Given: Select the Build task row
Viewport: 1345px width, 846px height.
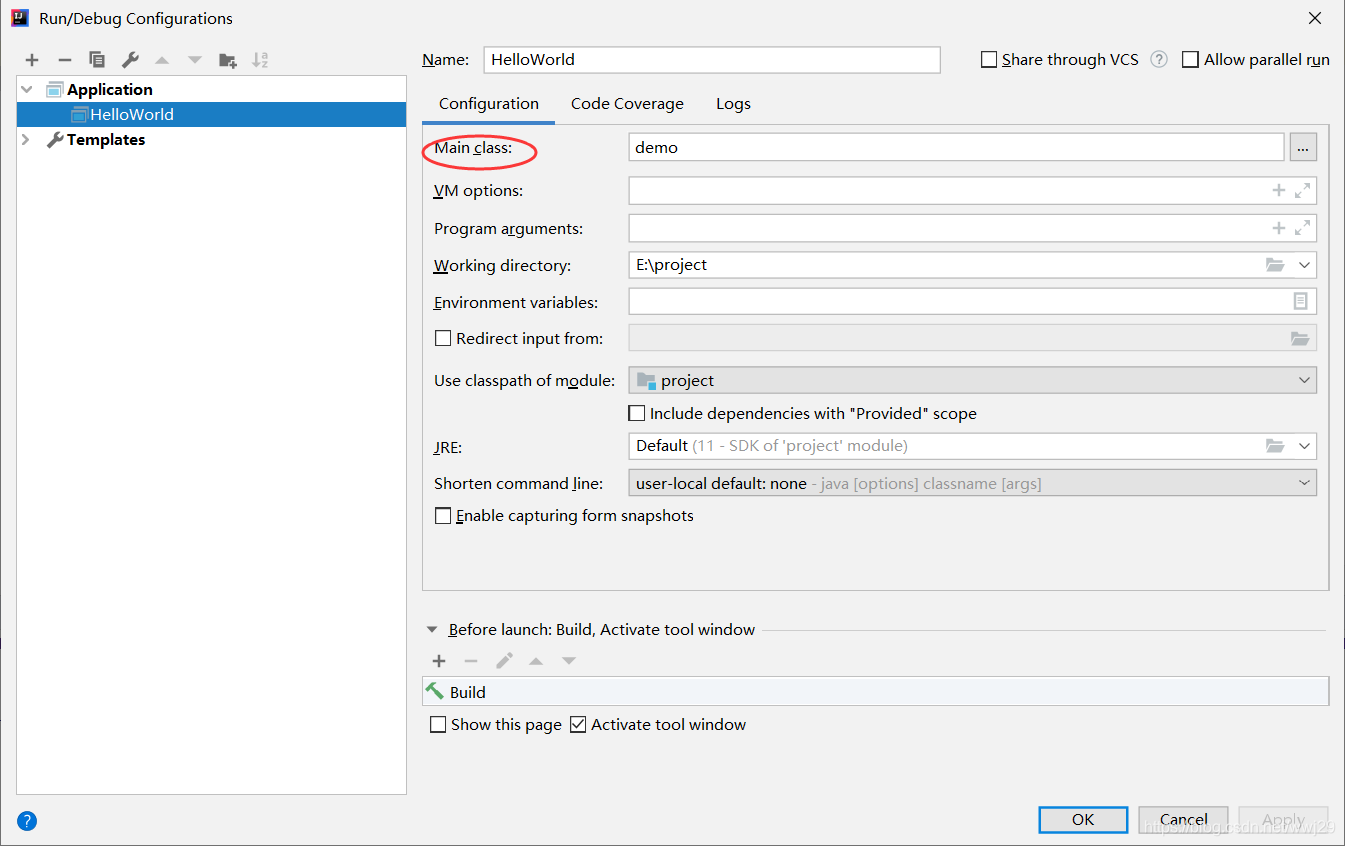Looking at the screenshot, I should [x=876, y=692].
